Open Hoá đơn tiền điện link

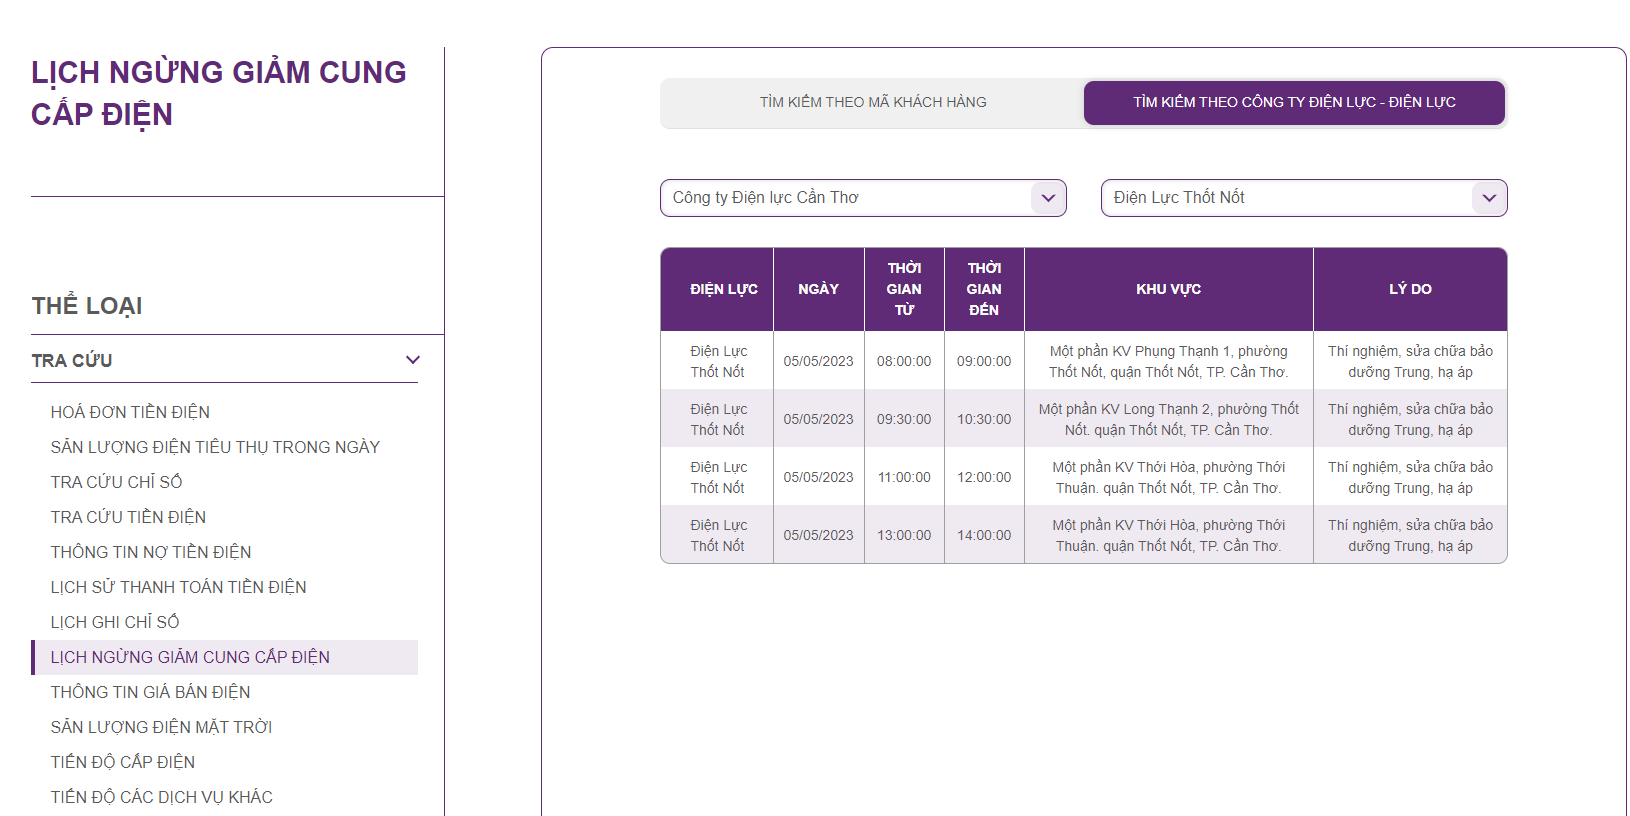pyautogui.click(x=130, y=412)
